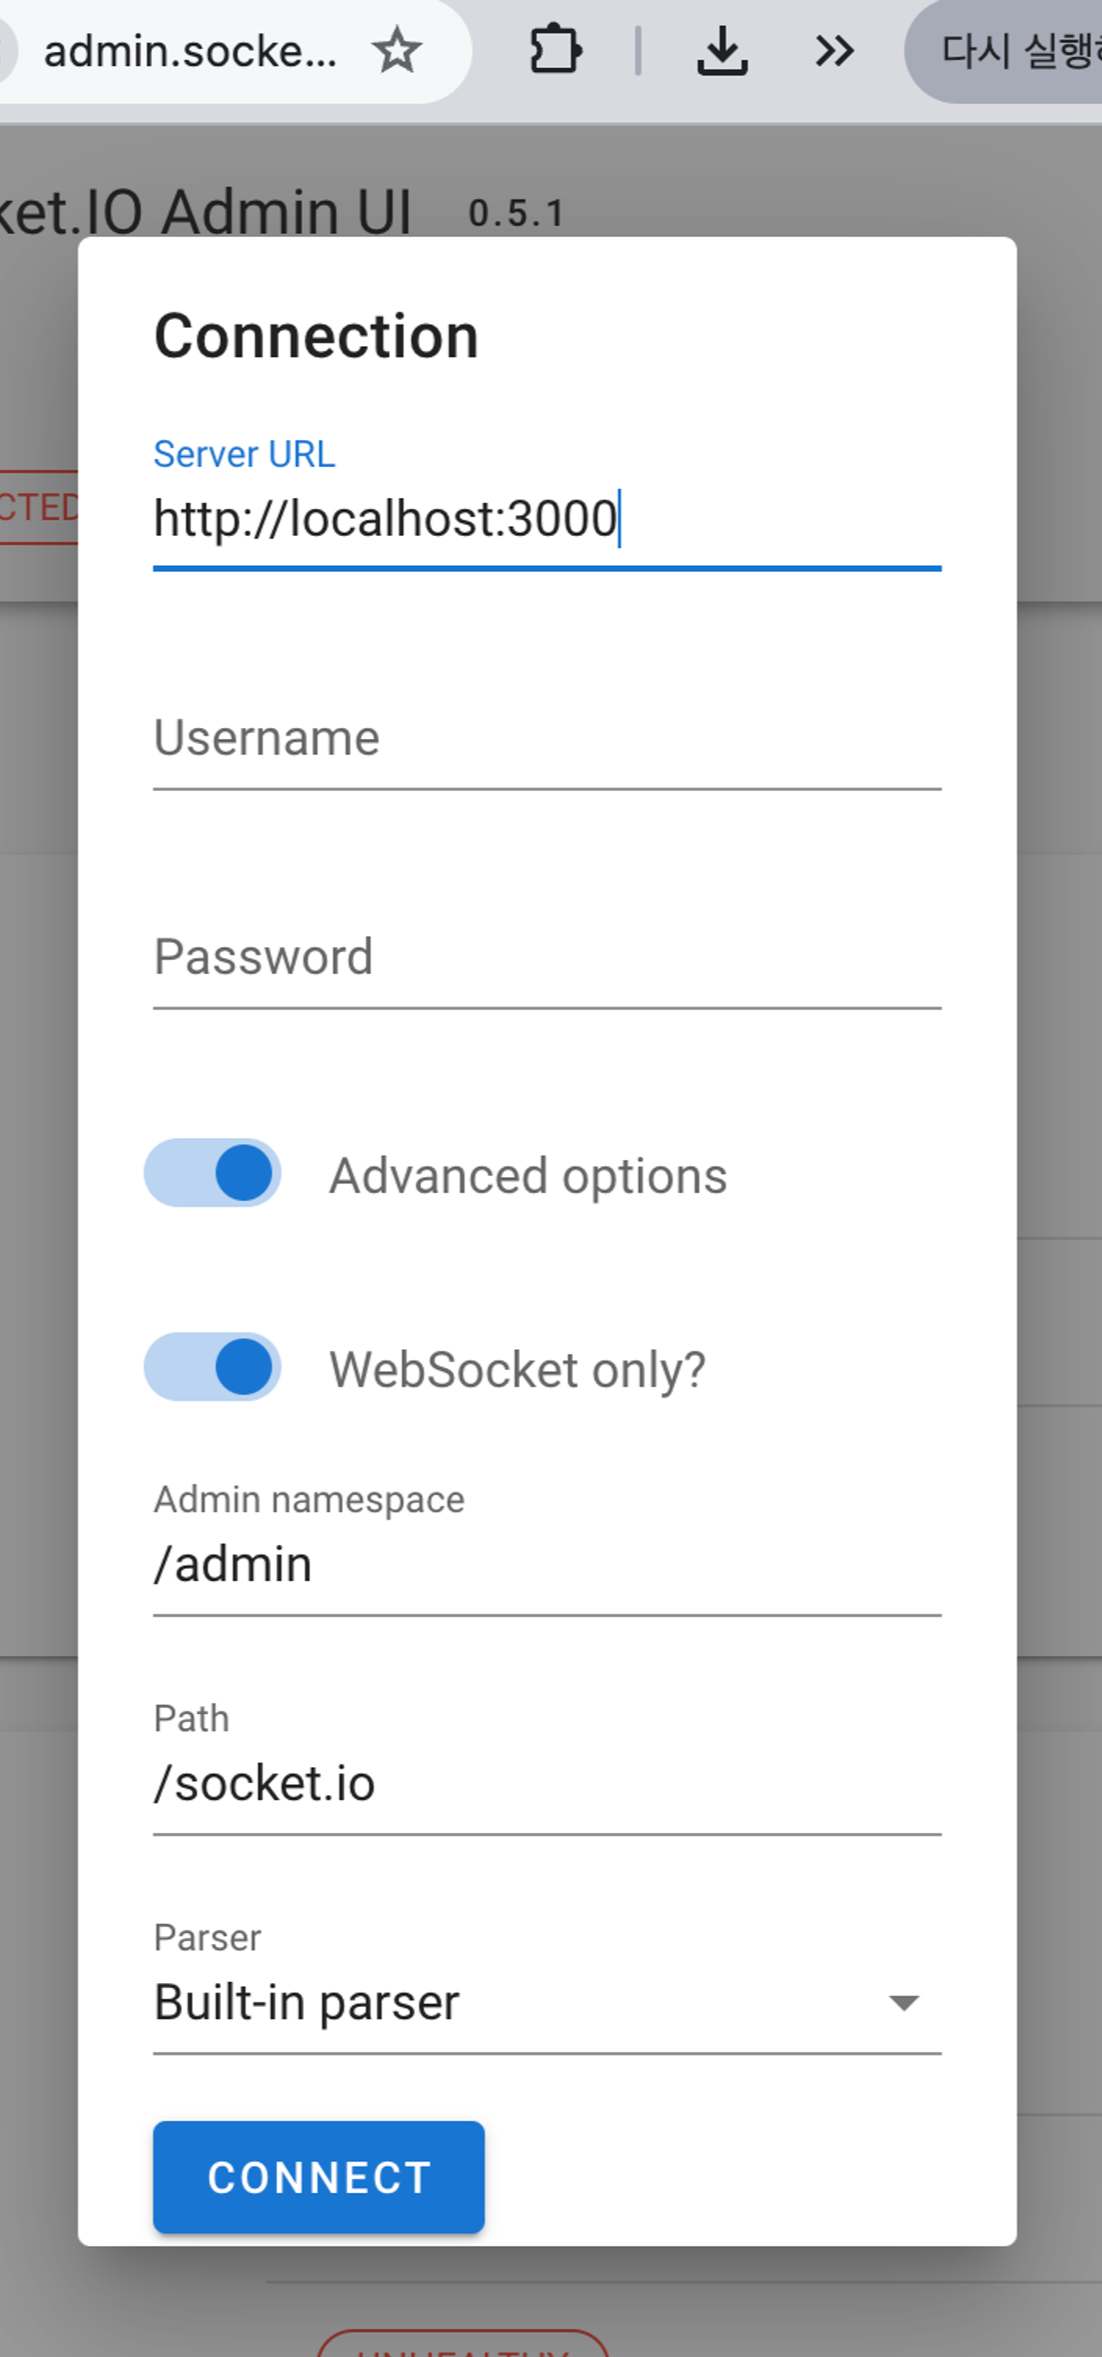Viewport: 1102px width, 2357px height.
Task: Open the browser extensions puzzle icon
Action: pyautogui.click(x=555, y=51)
